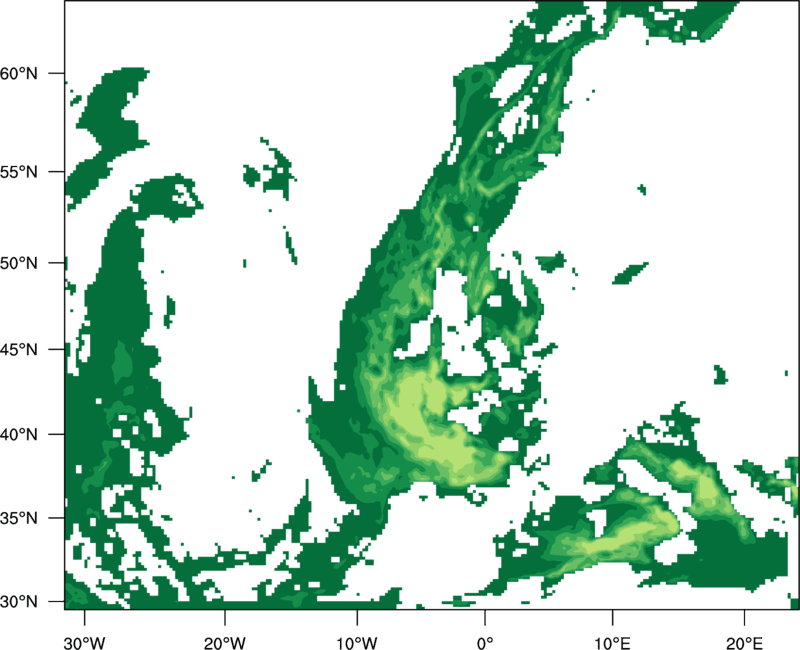800x650 pixels.
Task: Click the 10°E longitude label
Action: click(612, 643)
